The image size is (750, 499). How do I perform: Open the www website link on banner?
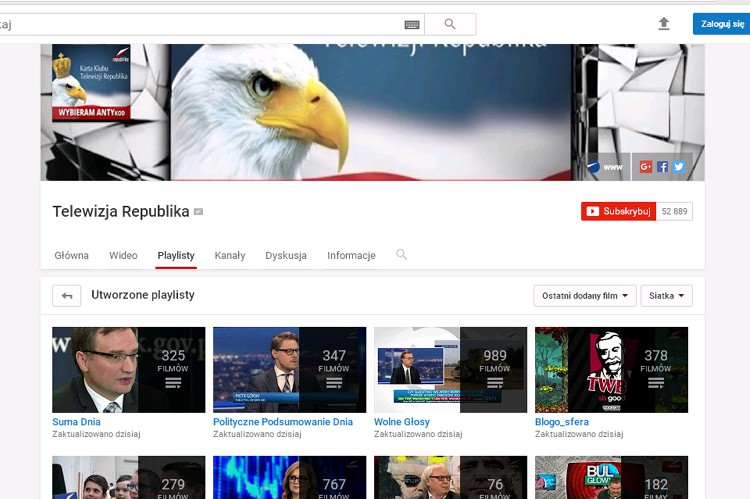[x=605, y=167]
